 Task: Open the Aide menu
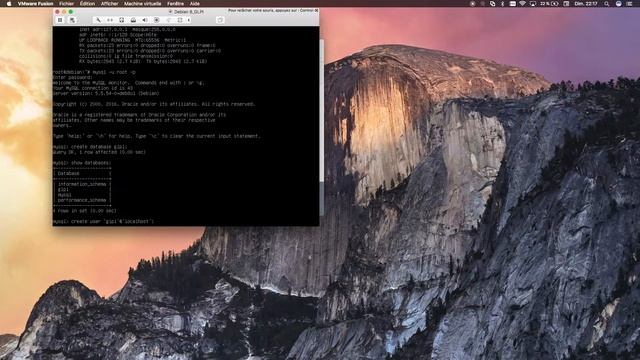coord(195,4)
